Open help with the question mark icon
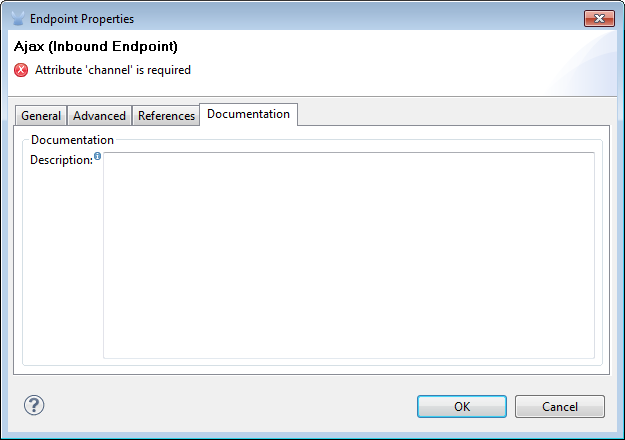Viewport: 625px width, 440px height. [x=34, y=405]
